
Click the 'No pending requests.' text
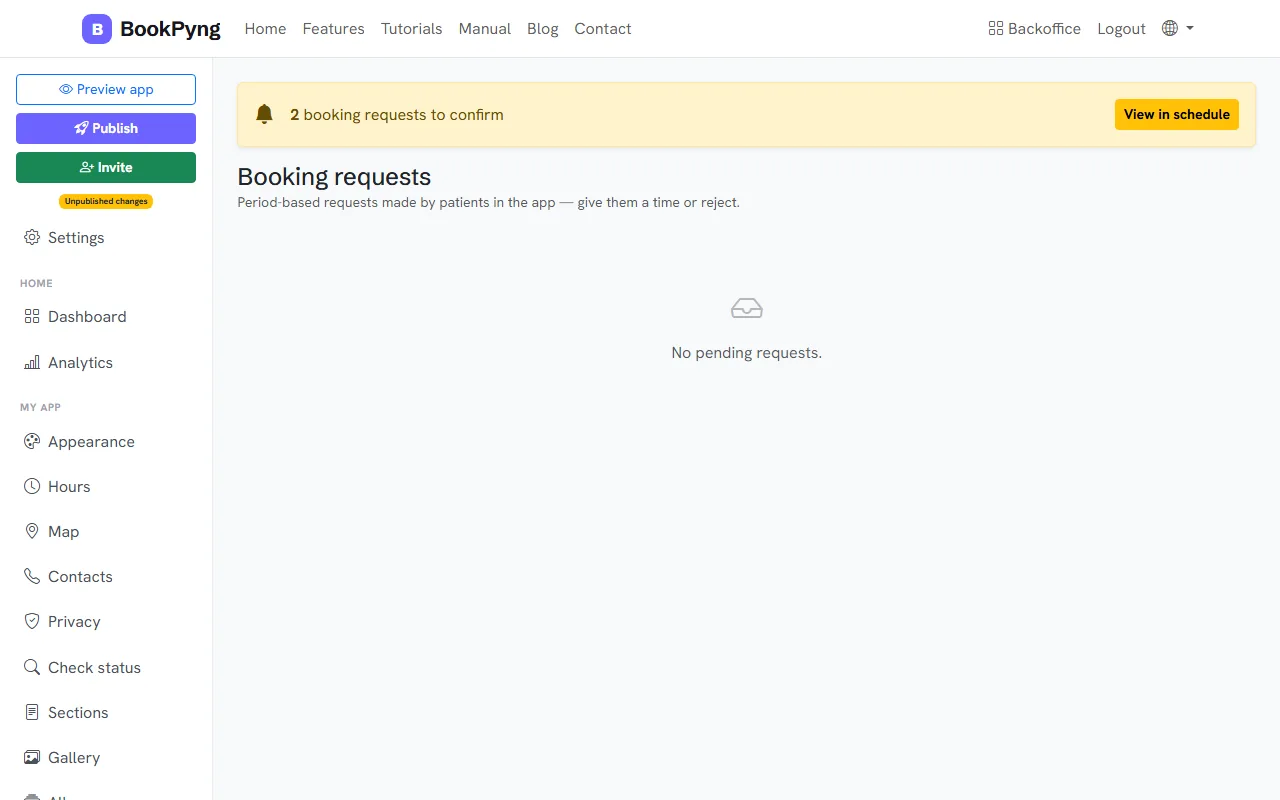[747, 353]
